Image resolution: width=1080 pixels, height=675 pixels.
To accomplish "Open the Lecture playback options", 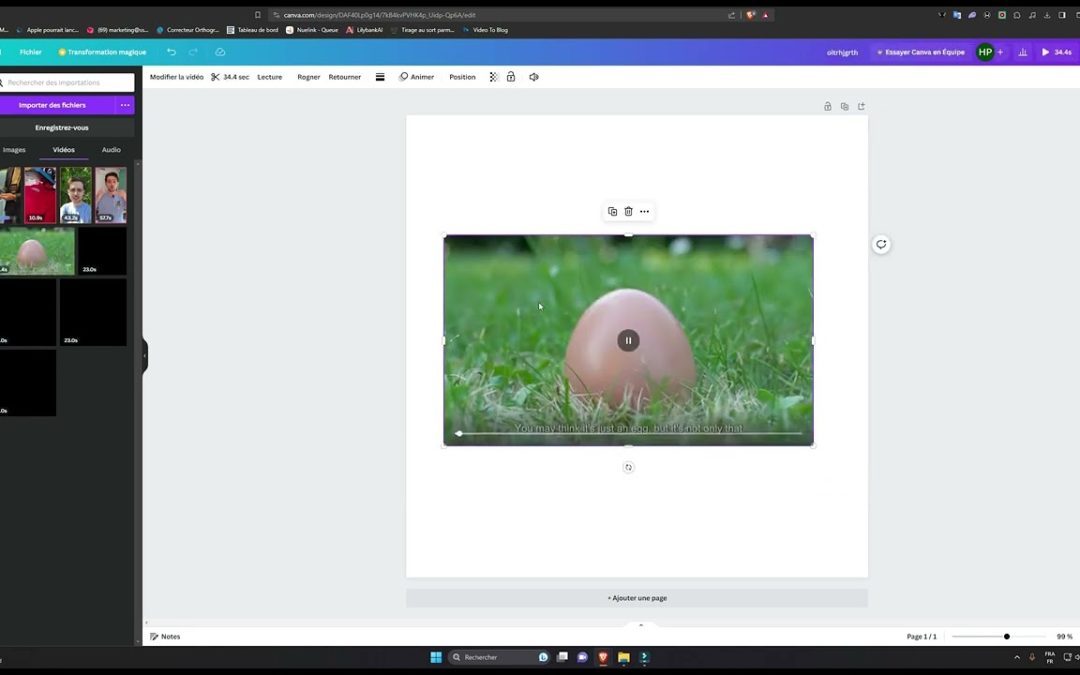I will coord(269,77).
